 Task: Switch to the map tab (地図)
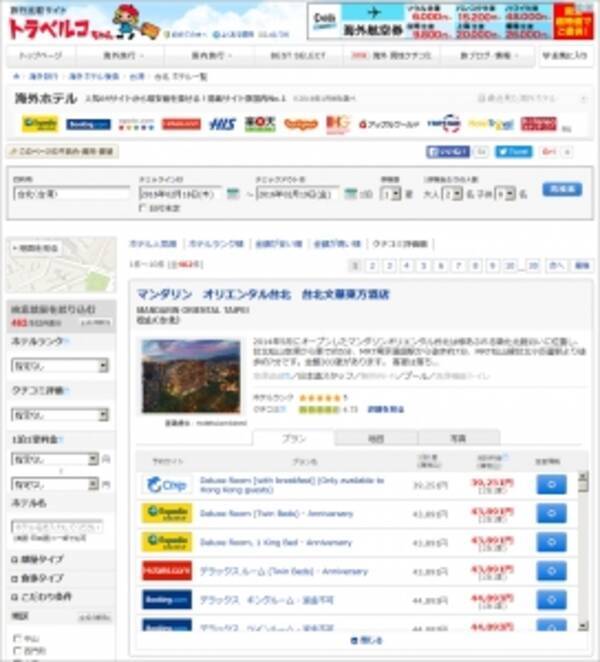point(376,438)
